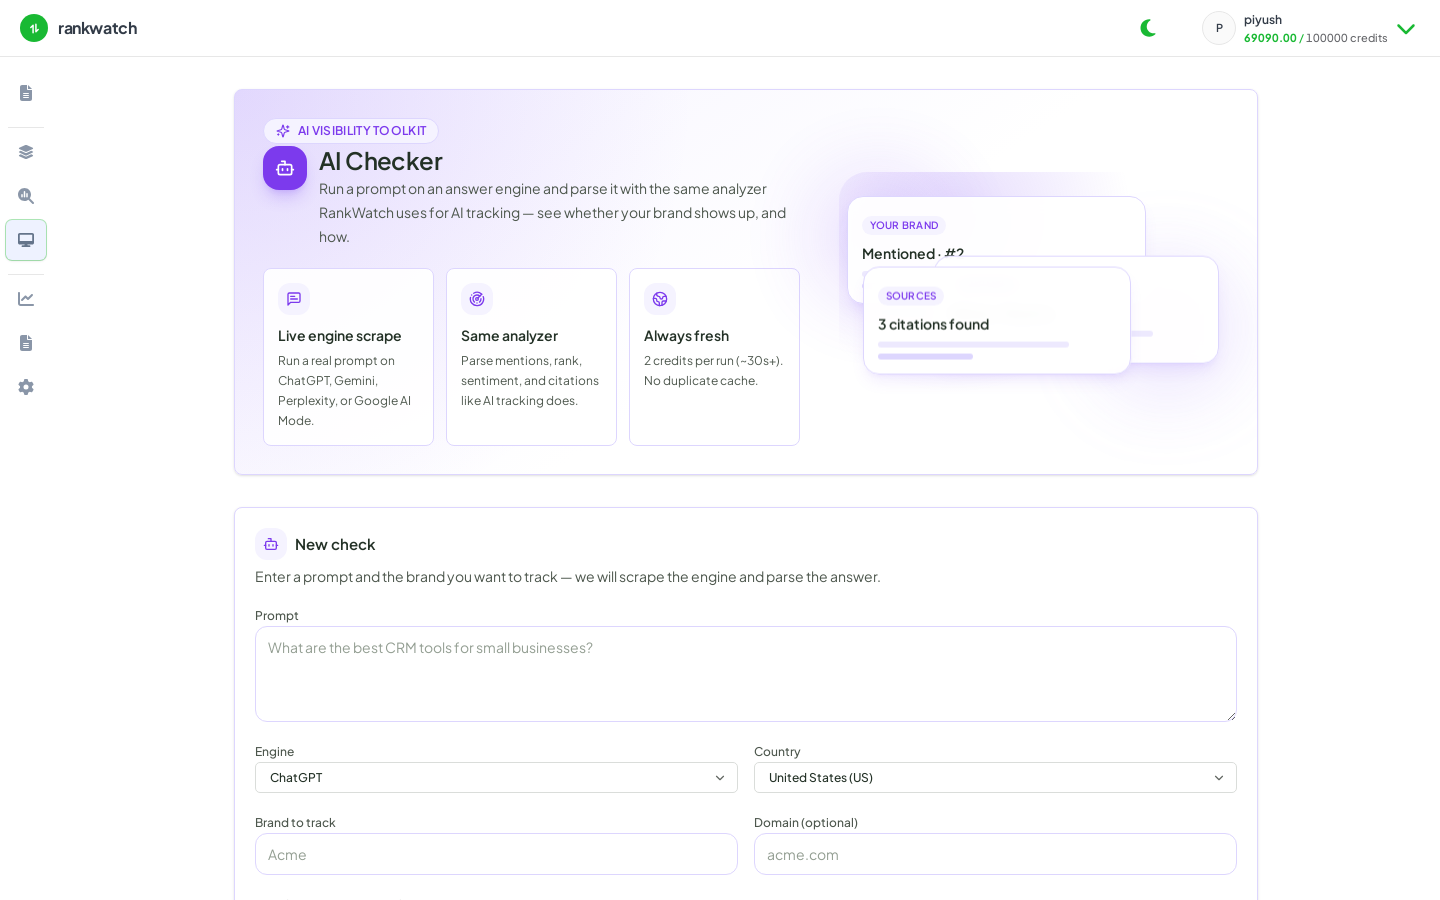This screenshot has height=900, width=1440.
Task: Click the Country field label
Action: (x=777, y=752)
